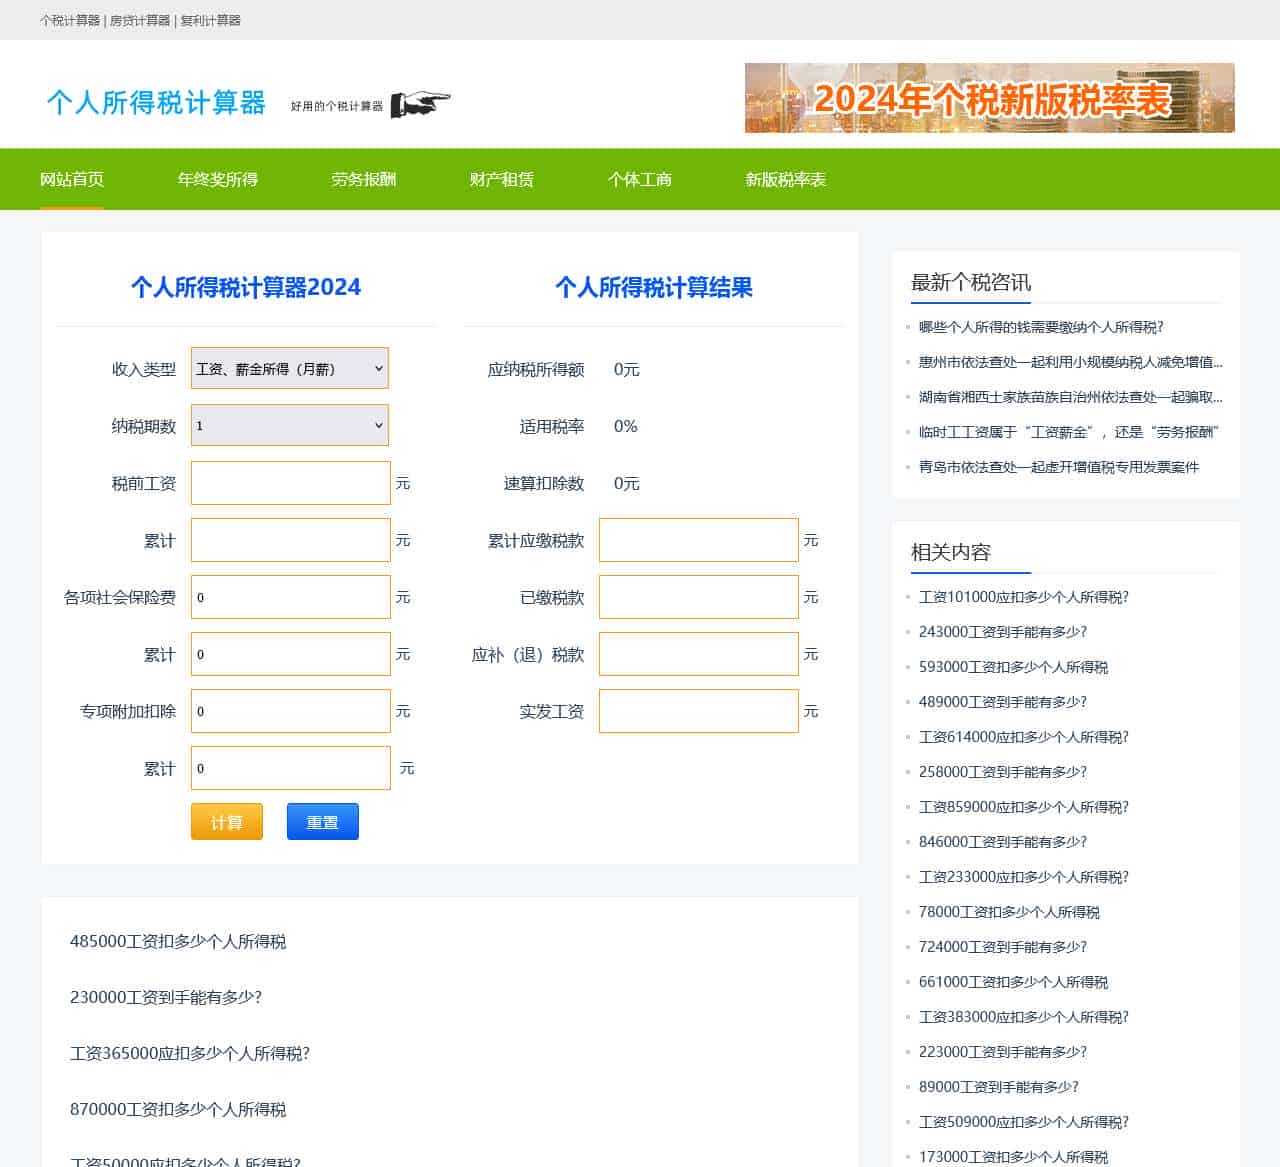1280x1167 pixels.
Task: Click the pointing hand icon beside the logo
Action: [422, 102]
